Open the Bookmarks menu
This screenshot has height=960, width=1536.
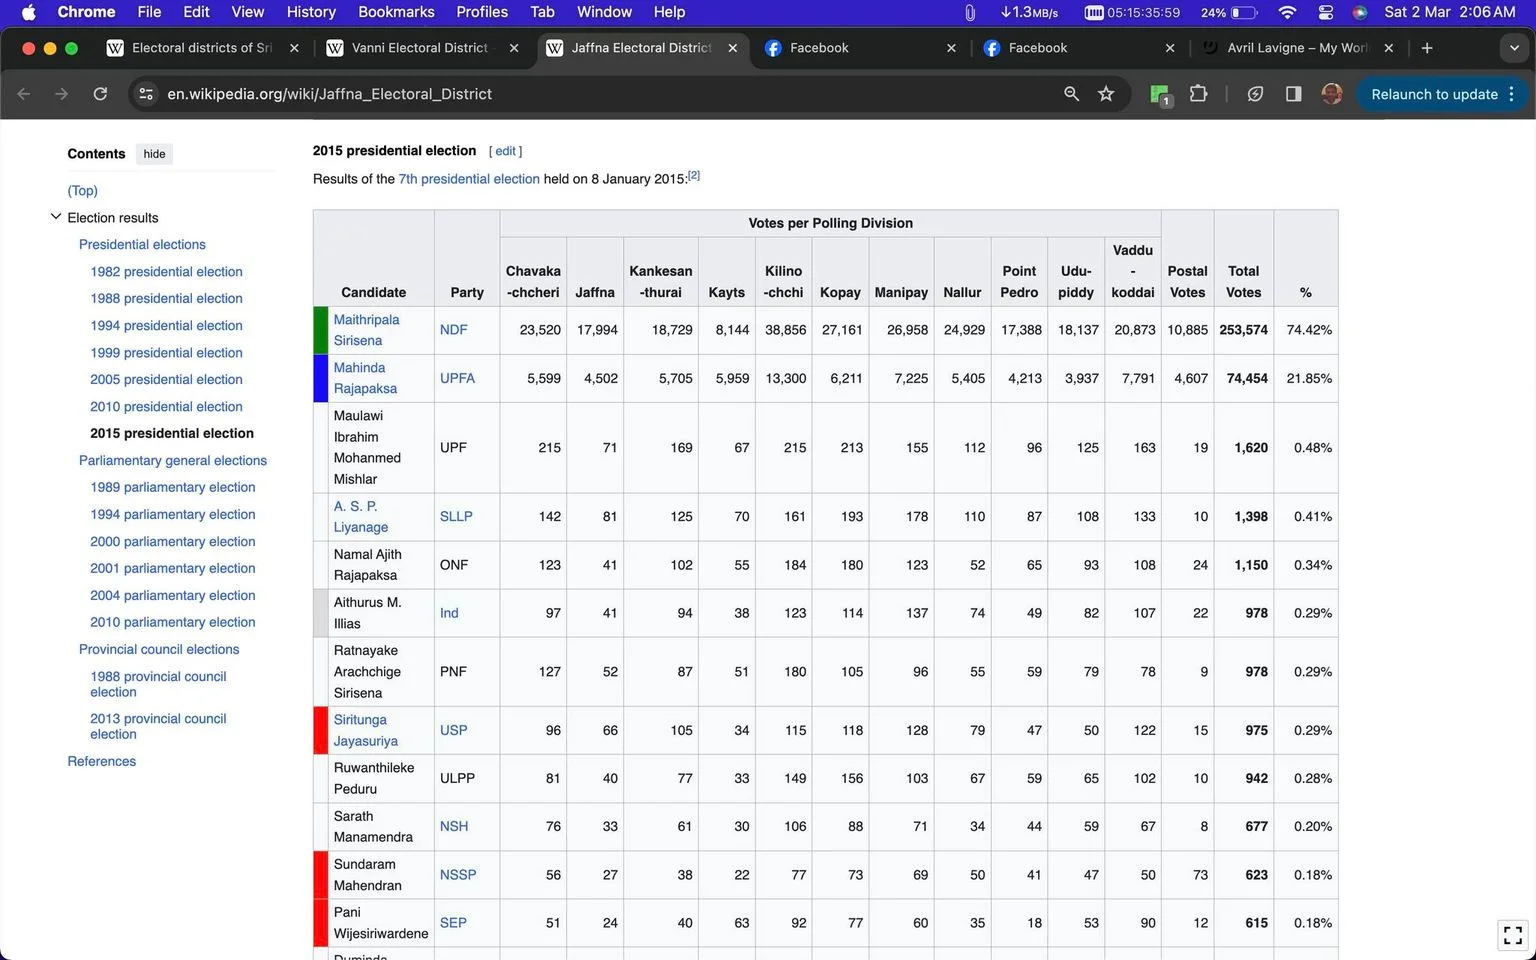pyautogui.click(x=396, y=12)
